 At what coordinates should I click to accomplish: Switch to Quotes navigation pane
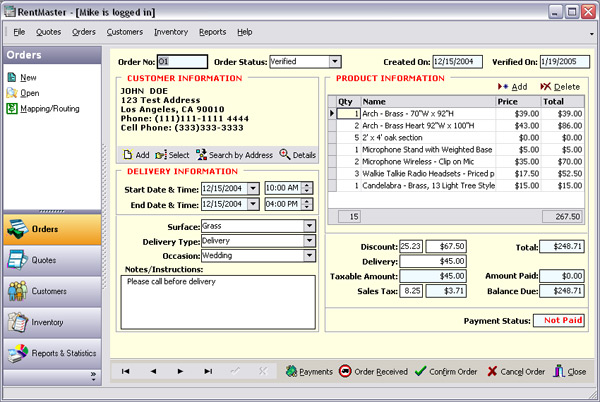(x=52, y=260)
